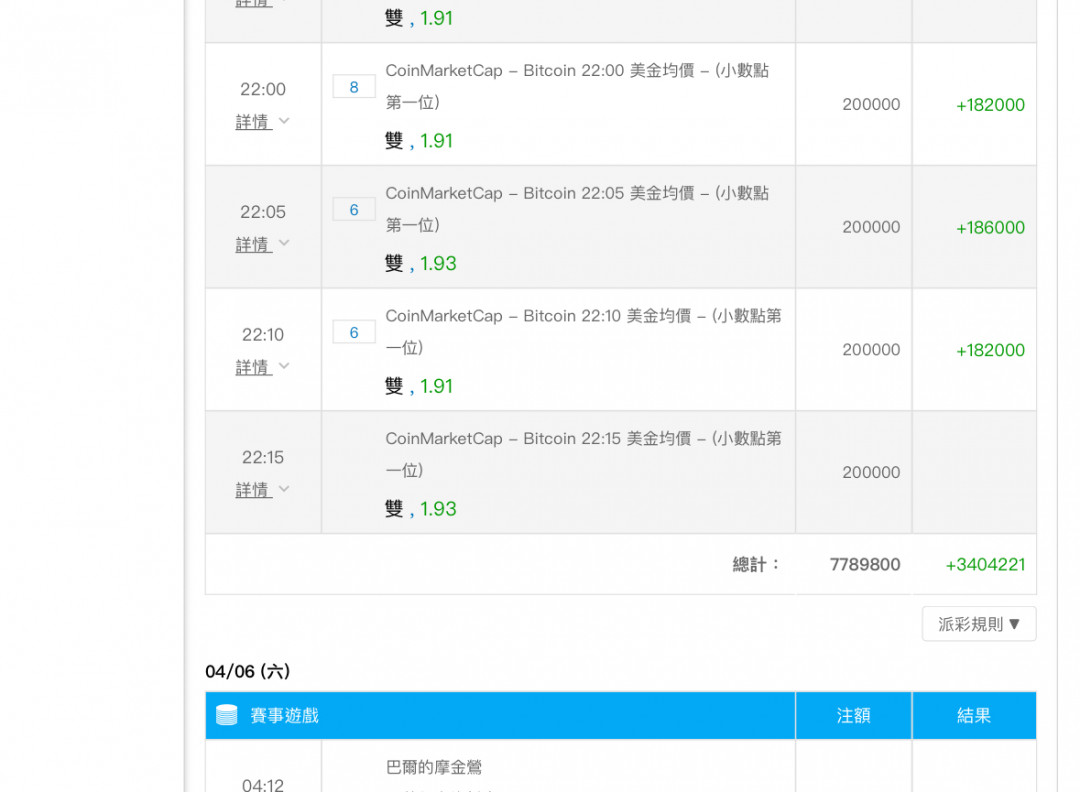Click the 注額 column header

tap(853, 716)
